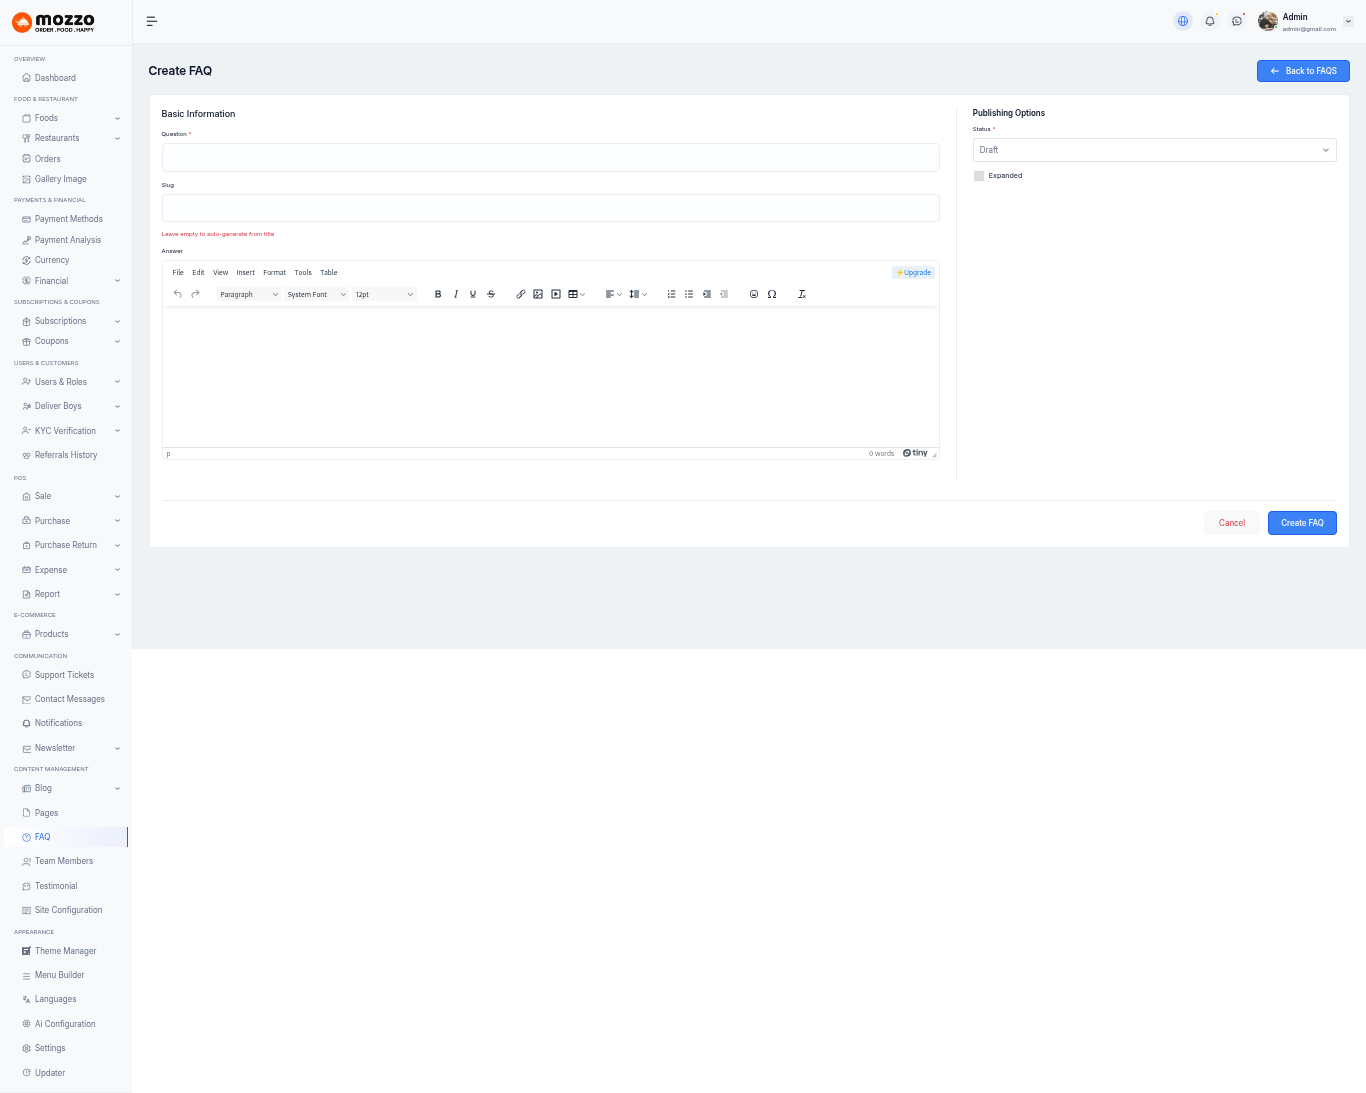Screen dimensions: 1366x1093
Task: Click into the Question input field
Action: point(550,157)
